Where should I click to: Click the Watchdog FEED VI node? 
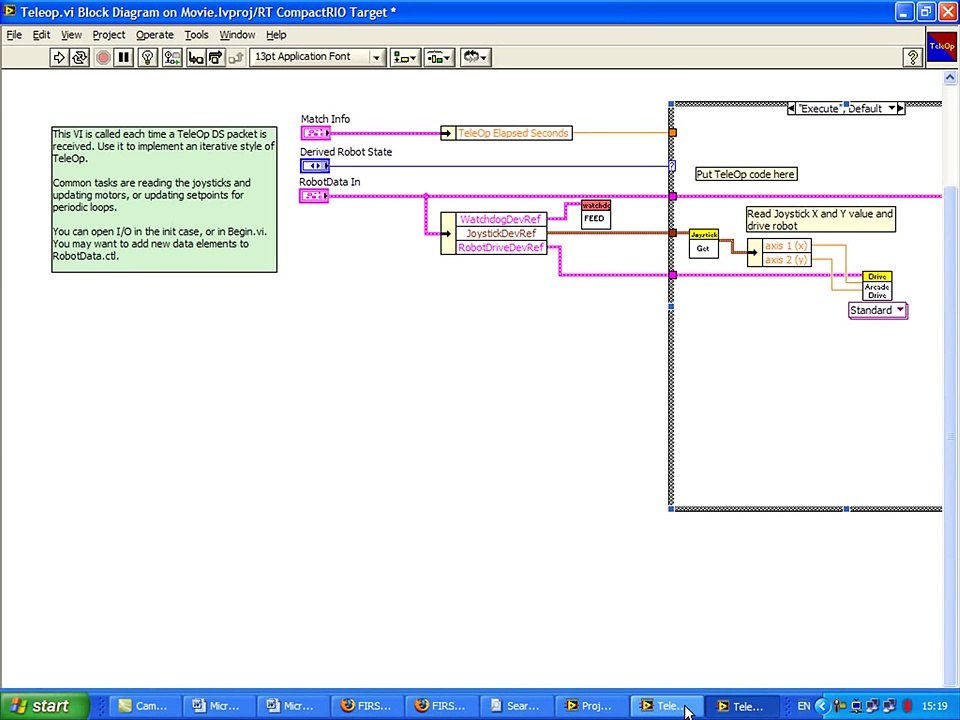596,214
